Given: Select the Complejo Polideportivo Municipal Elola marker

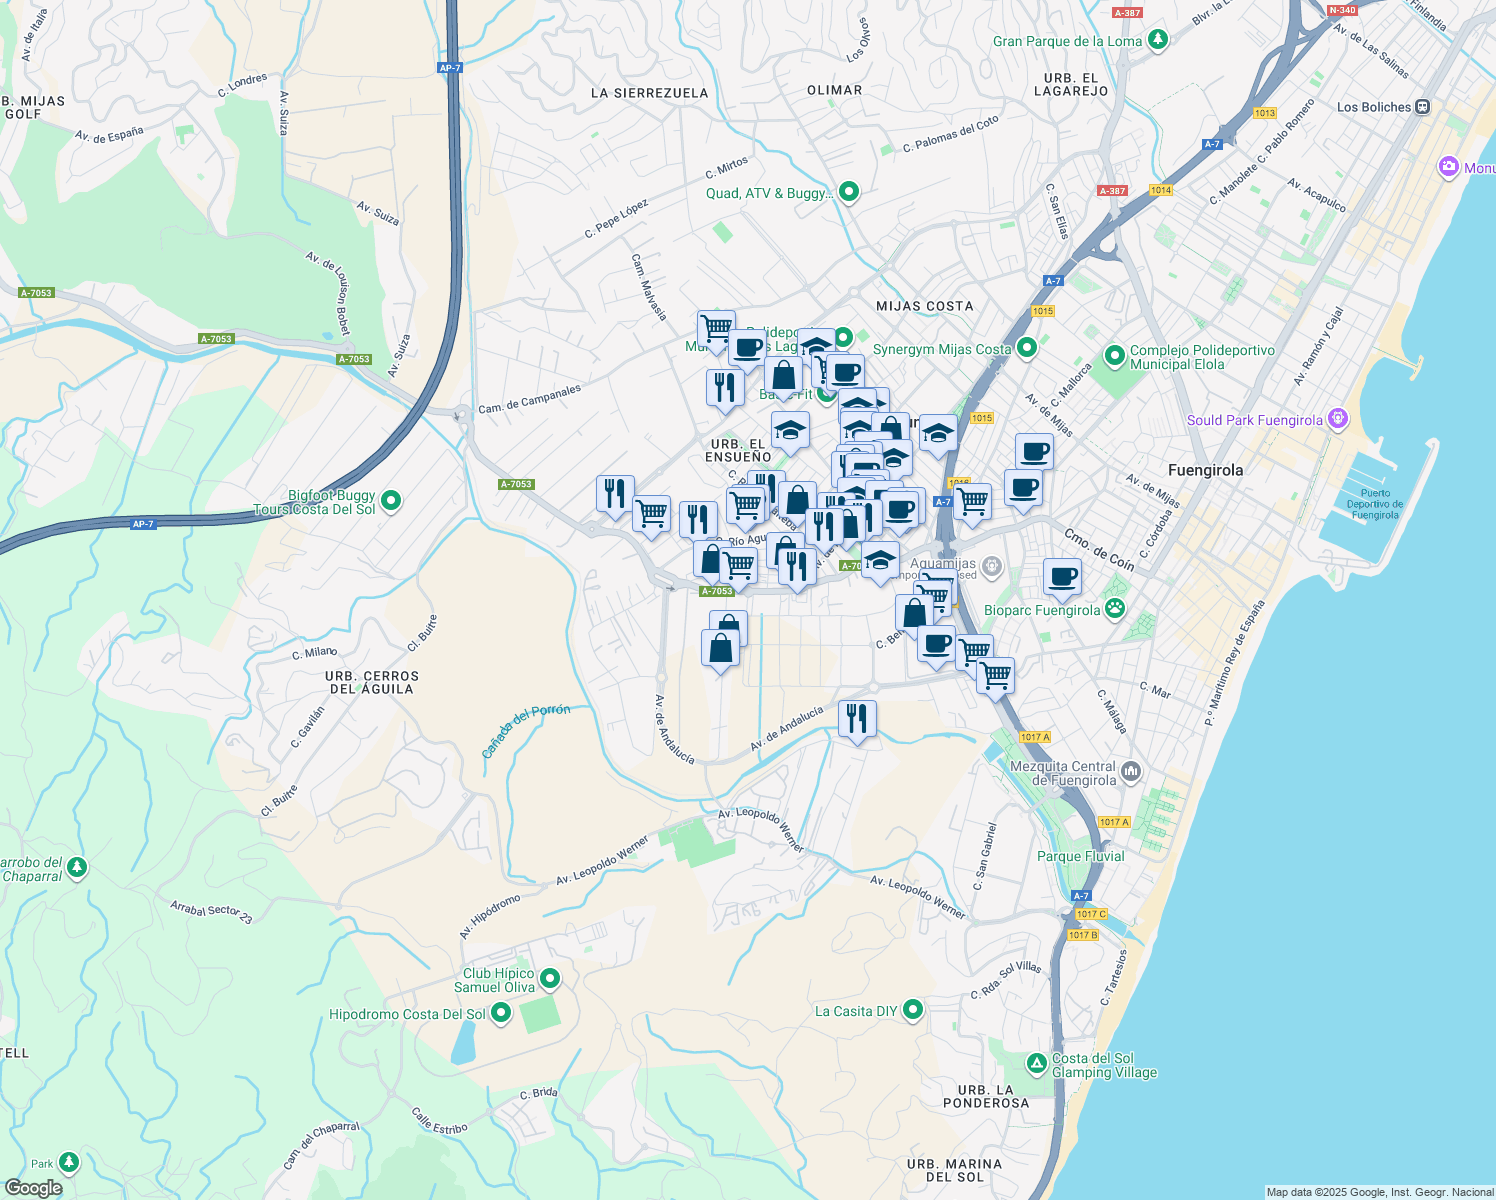Looking at the screenshot, I should (x=1114, y=356).
